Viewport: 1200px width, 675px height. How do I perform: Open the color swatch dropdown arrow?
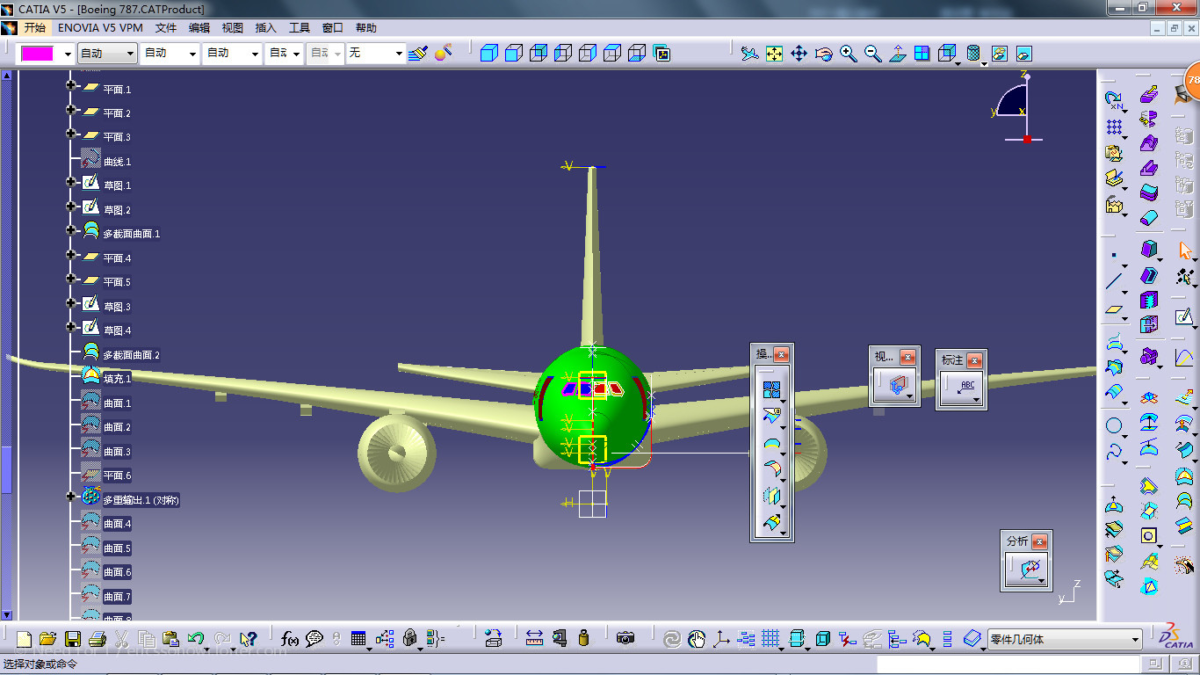click(68, 54)
